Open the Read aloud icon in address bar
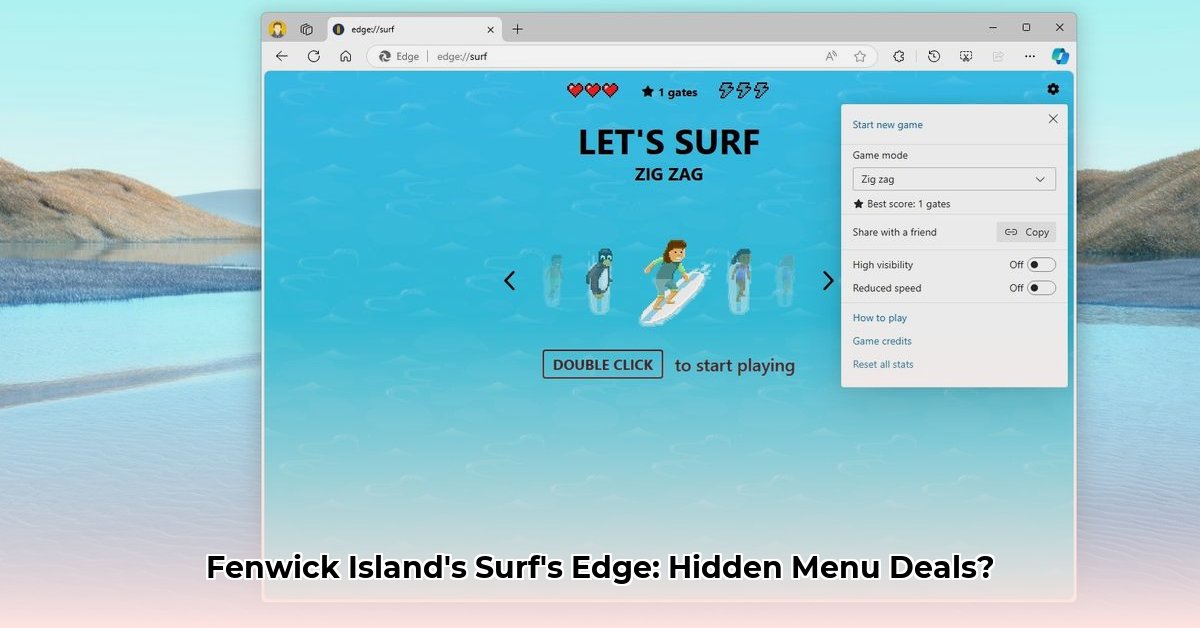The width and height of the screenshot is (1200, 628). [831, 56]
